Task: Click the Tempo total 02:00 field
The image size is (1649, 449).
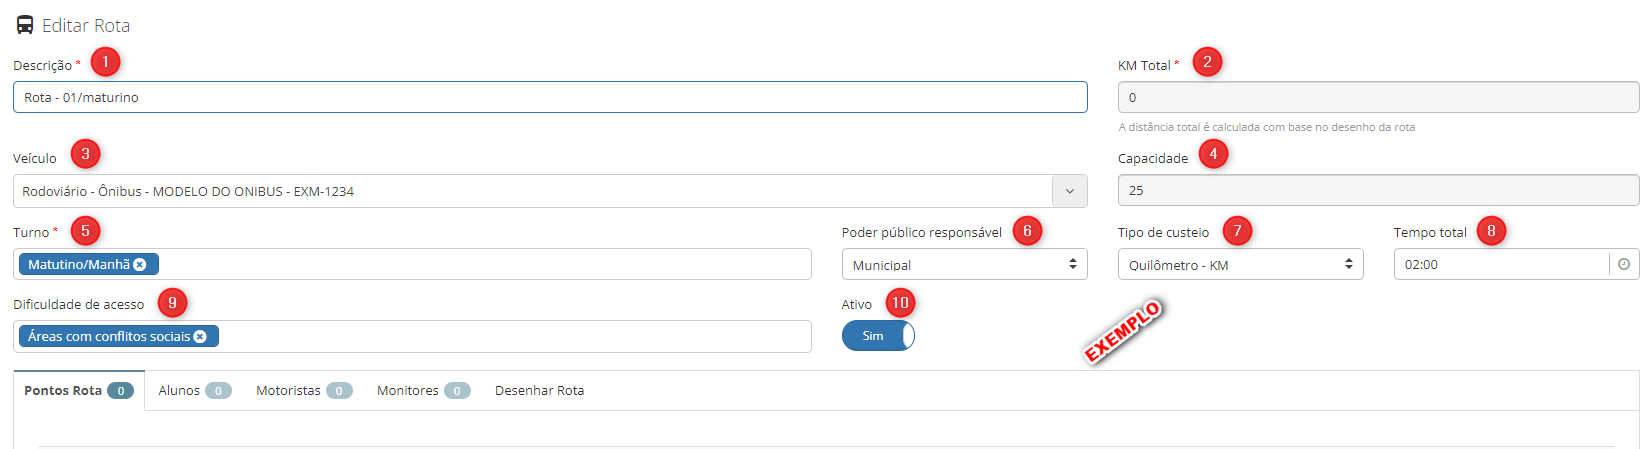Action: pyautogui.click(x=1500, y=264)
